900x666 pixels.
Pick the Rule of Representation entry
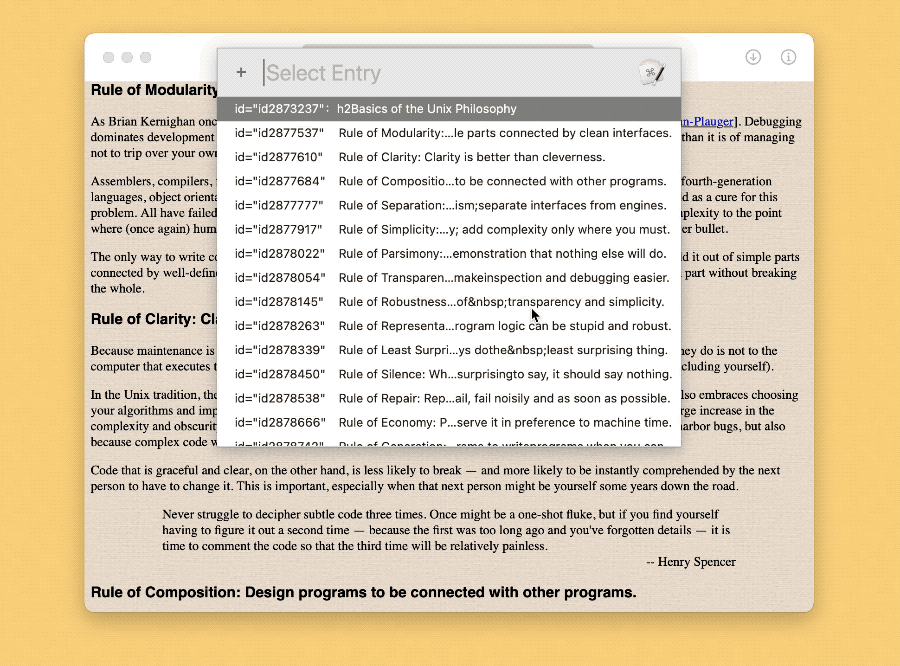[449, 326]
